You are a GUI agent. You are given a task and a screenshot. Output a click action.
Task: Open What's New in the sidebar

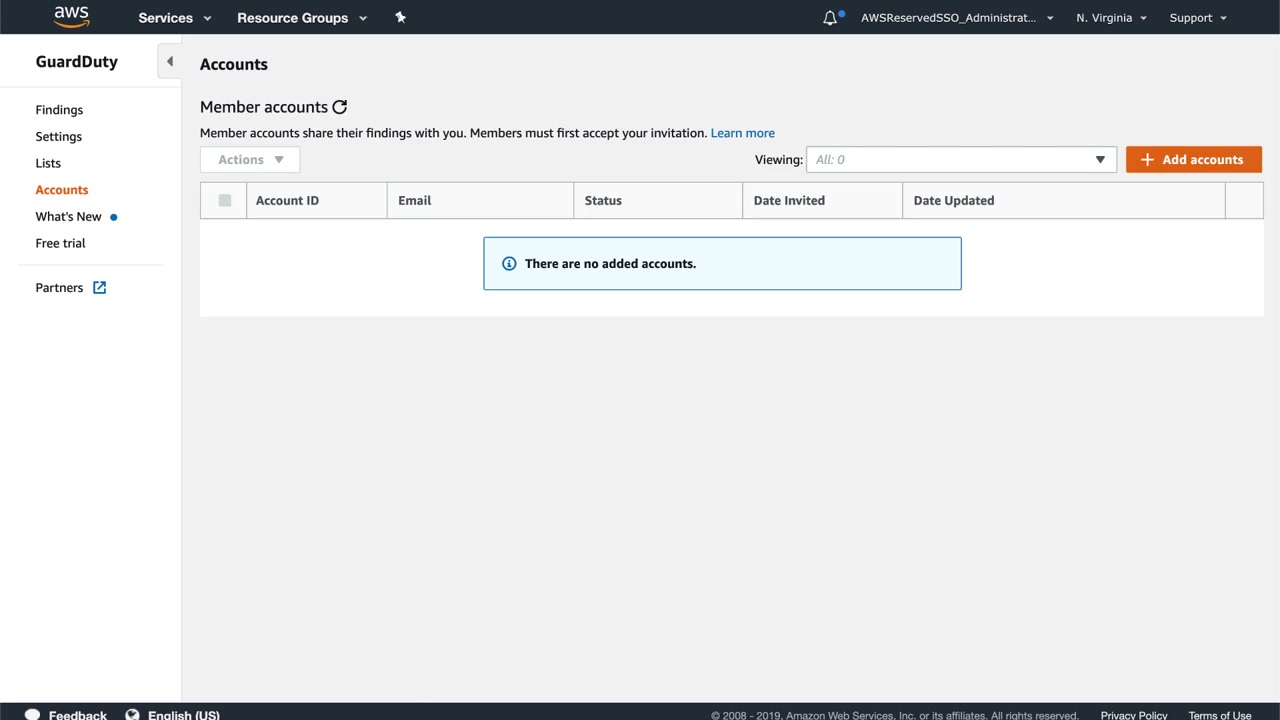pos(69,217)
